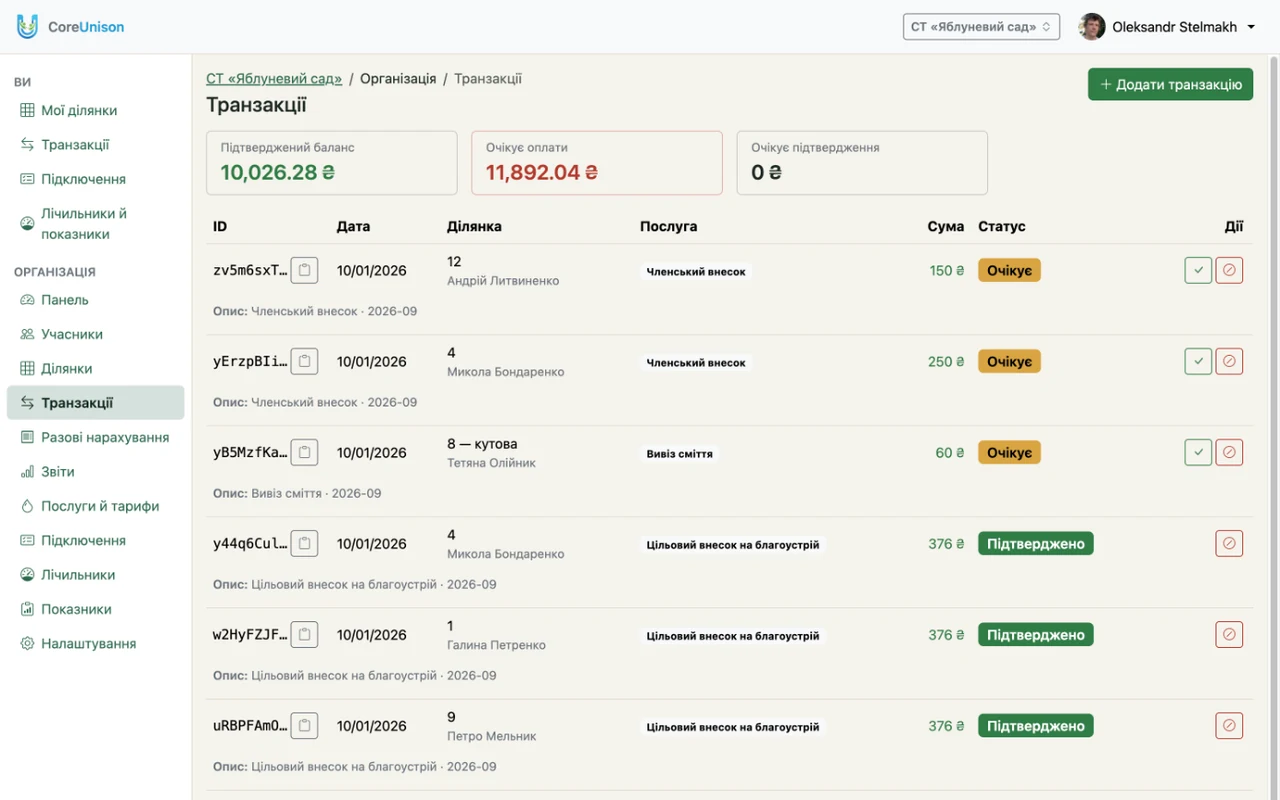1280x800 pixels.
Task: Click the Очікує status badge for plot 12
Action: 1009,270
